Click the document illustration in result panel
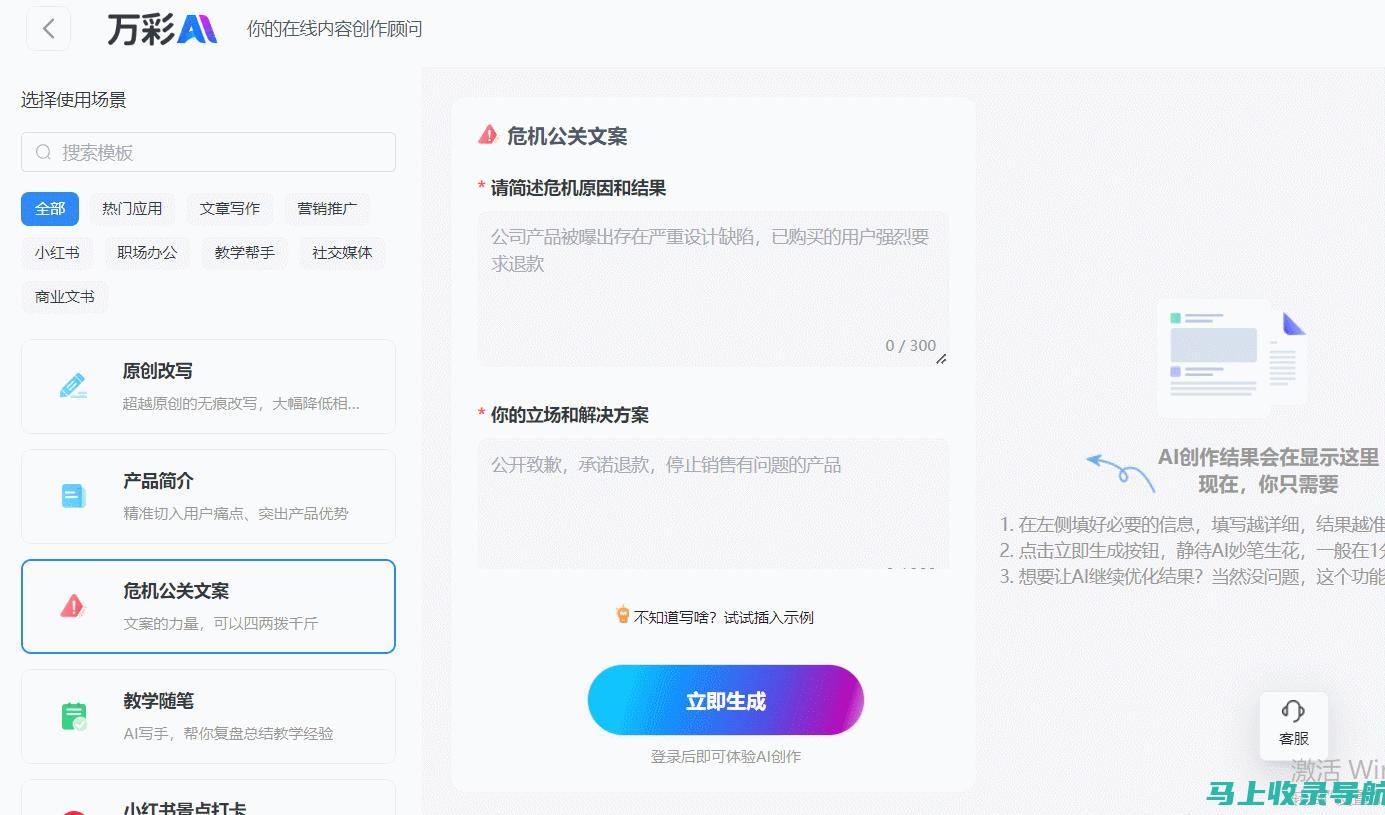1385x815 pixels. 1232,358
